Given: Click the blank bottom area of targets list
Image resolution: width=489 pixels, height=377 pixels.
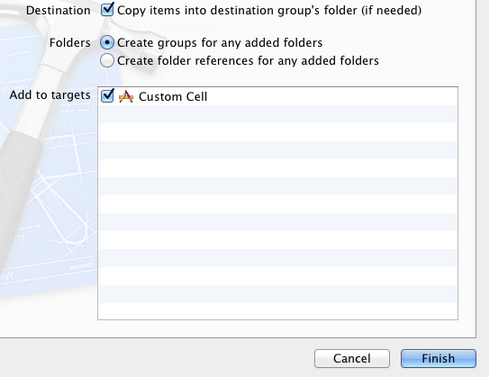Looking at the screenshot, I should click(278, 311).
